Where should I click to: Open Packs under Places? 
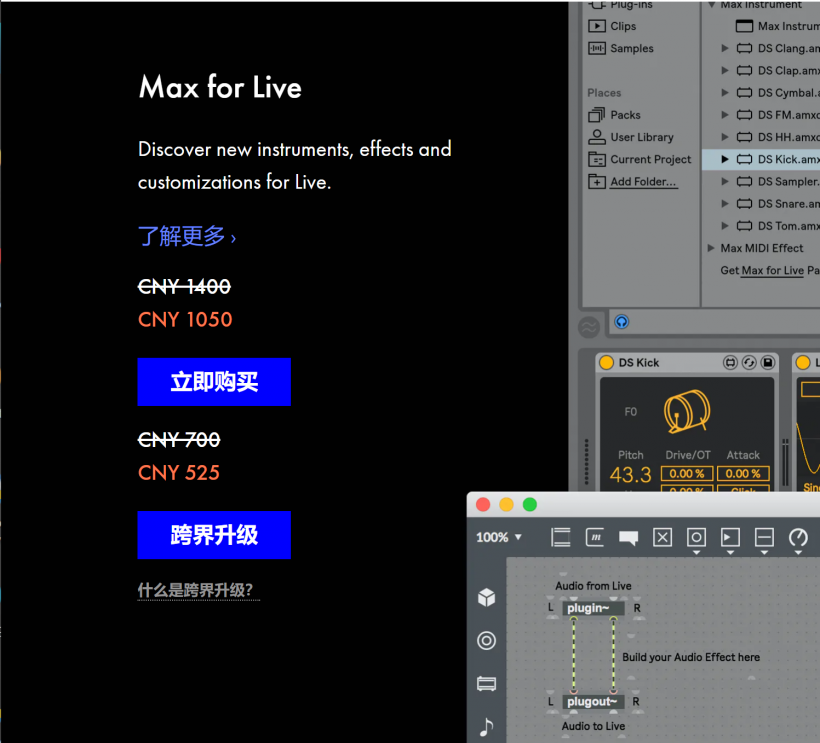pos(625,115)
